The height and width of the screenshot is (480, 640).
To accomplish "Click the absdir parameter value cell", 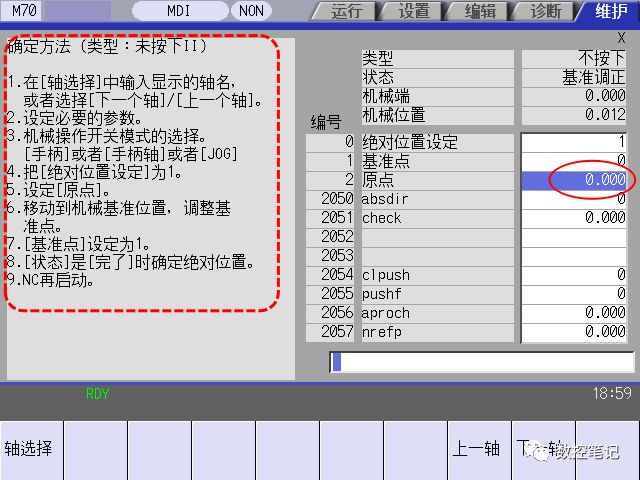I will pos(575,199).
